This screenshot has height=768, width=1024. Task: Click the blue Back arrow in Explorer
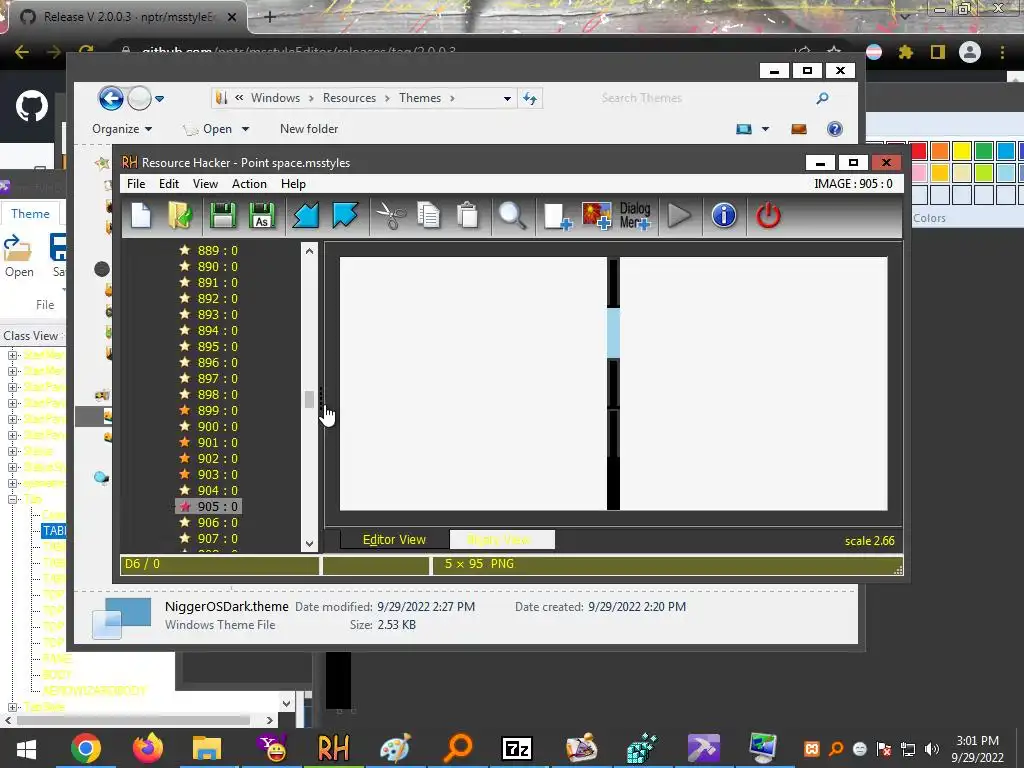point(111,99)
